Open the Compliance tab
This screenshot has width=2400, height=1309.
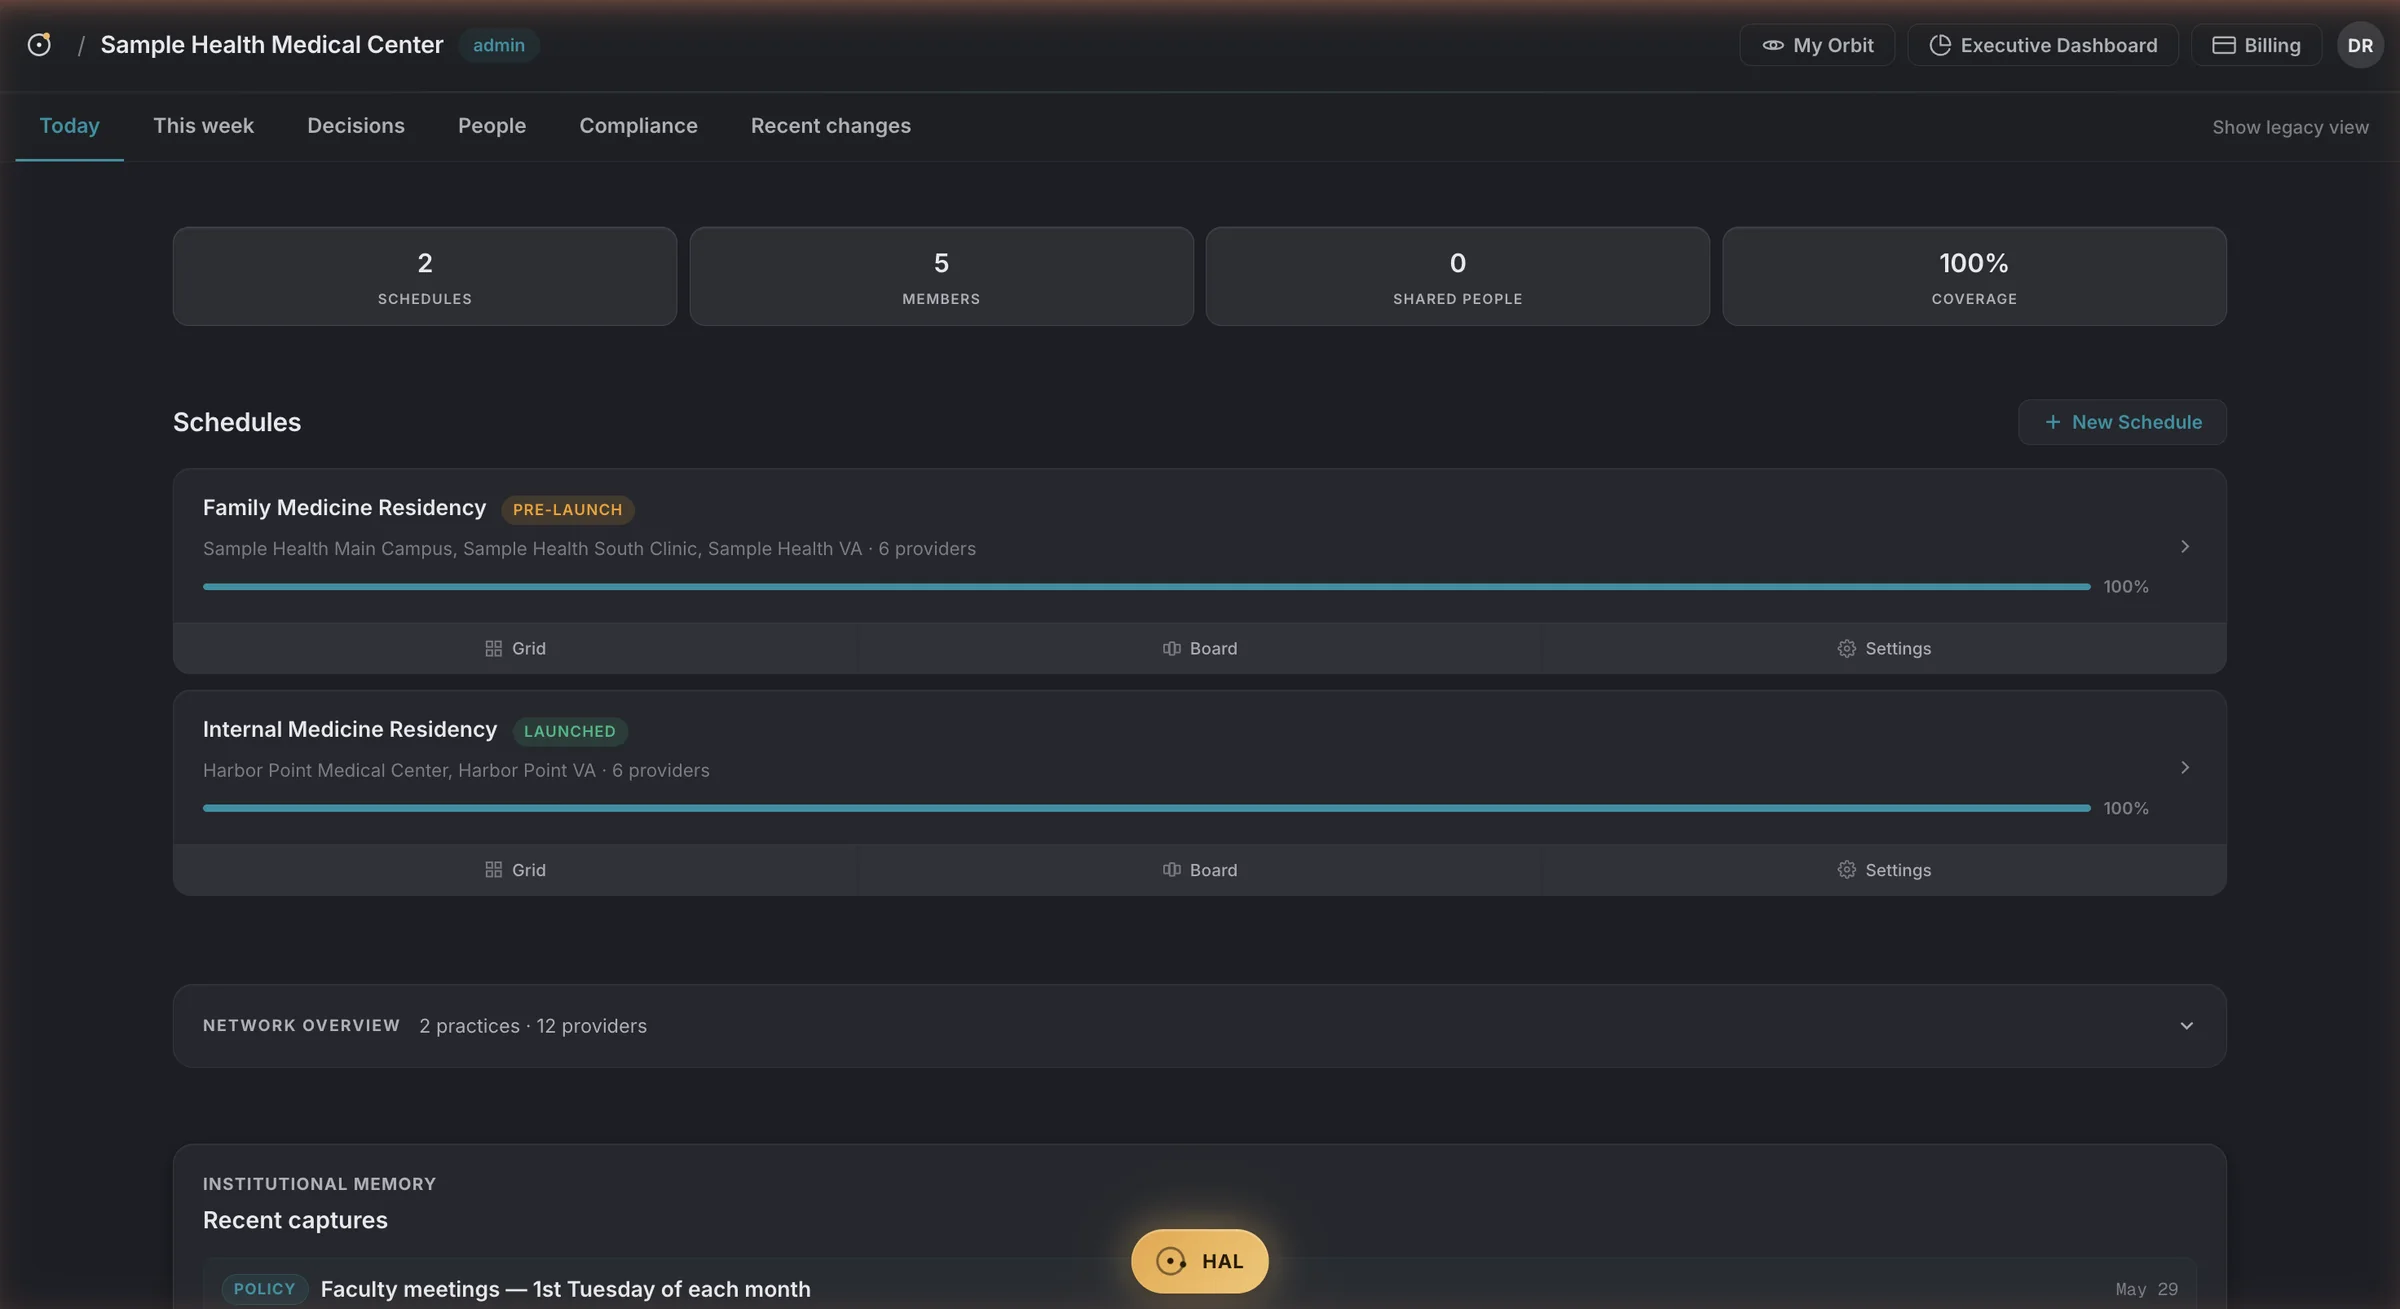coord(638,126)
